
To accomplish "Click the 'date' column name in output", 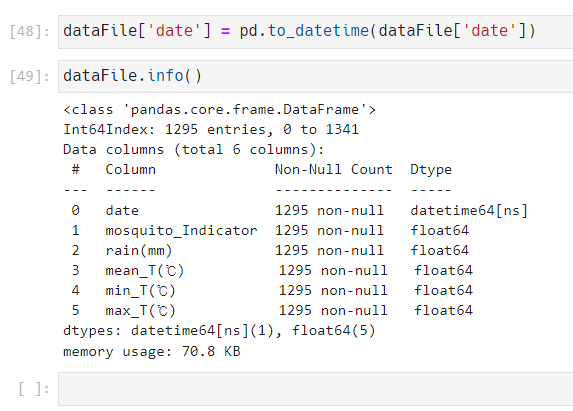I will point(122,210).
